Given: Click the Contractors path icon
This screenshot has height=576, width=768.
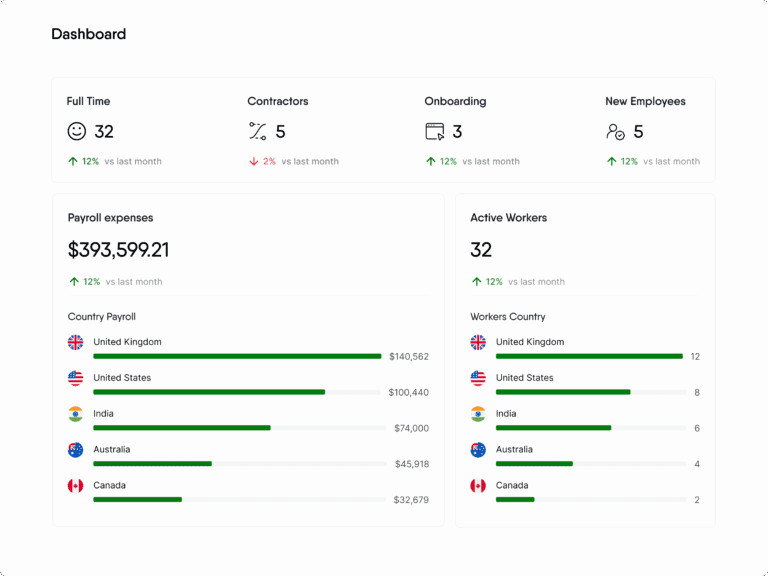Looking at the screenshot, I should 258,131.
